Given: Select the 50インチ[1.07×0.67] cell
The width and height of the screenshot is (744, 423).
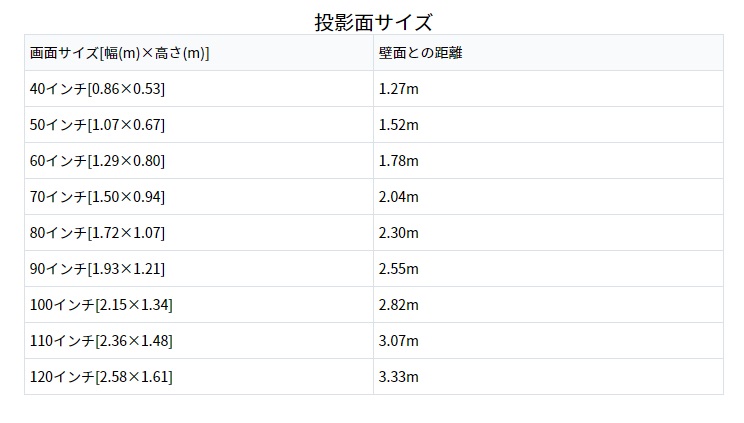Looking at the screenshot, I should [x=97, y=125].
